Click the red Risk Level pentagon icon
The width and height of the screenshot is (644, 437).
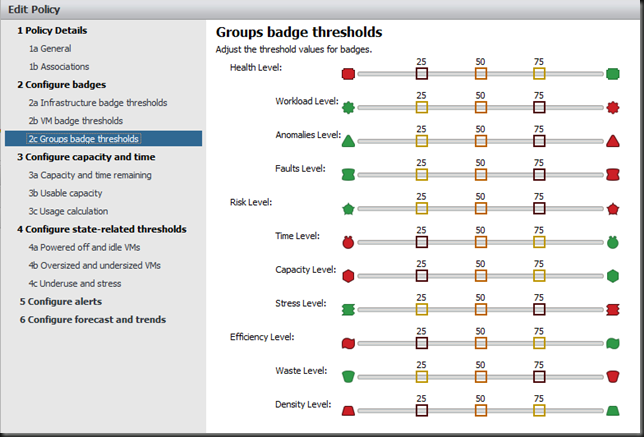(x=613, y=209)
